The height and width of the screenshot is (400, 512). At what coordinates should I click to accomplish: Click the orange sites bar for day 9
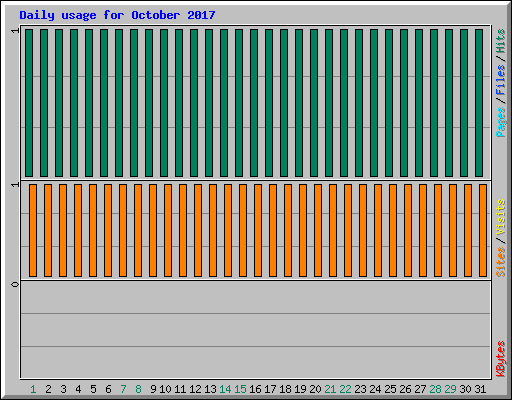click(153, 230)
